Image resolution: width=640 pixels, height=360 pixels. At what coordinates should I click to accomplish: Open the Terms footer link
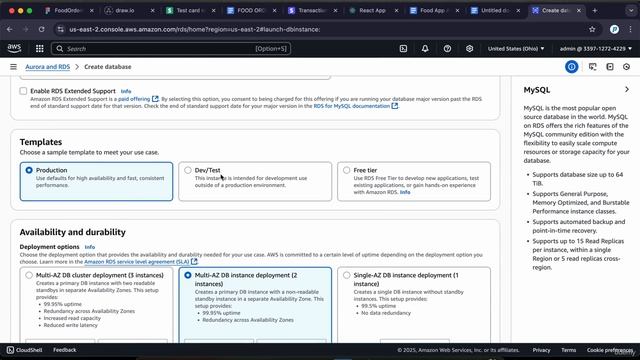[568, 350]
